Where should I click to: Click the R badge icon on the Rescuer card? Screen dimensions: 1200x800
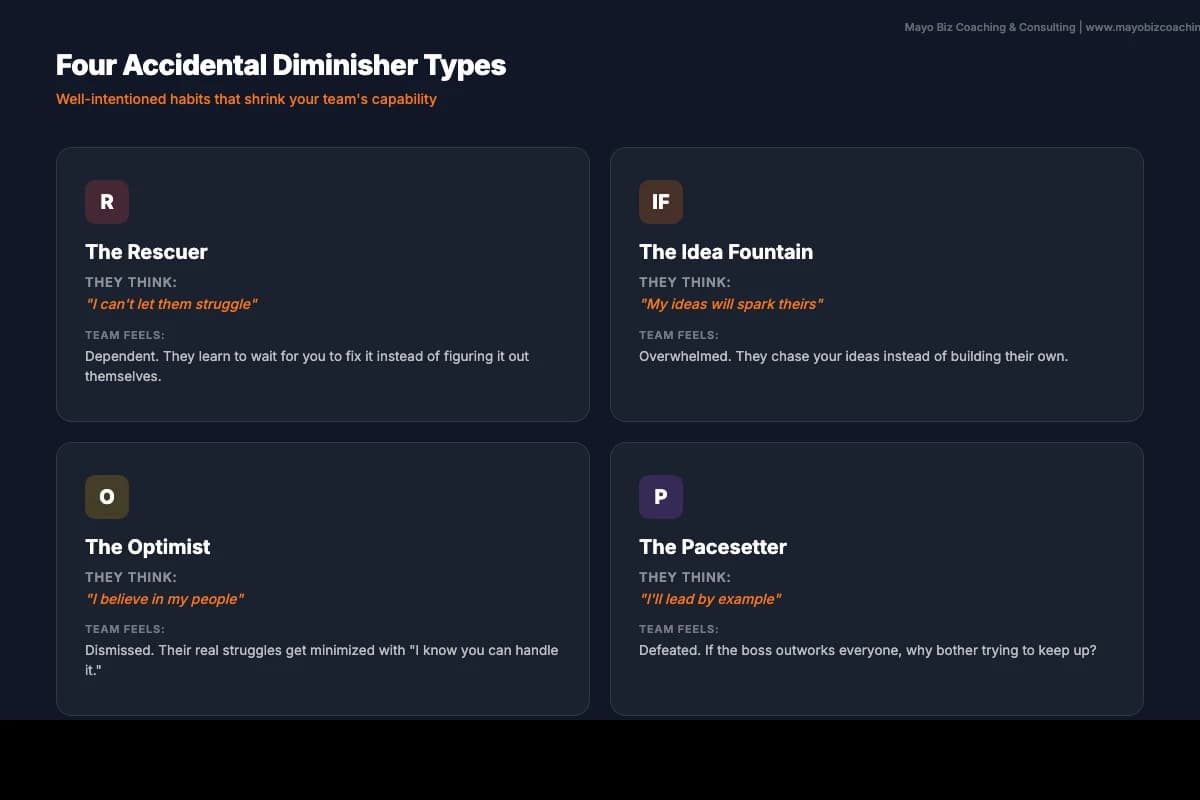pyautogui.click(x=107, y=202)
